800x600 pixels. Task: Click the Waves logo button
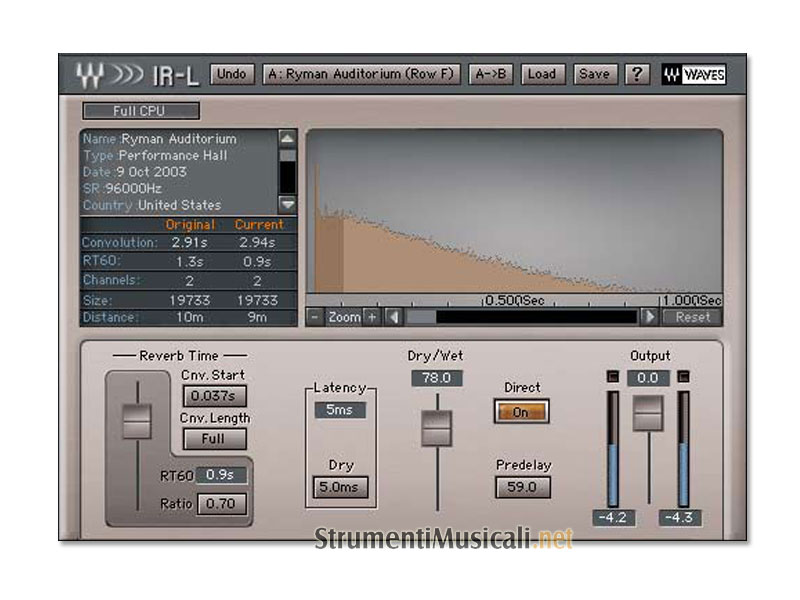click(x=693, y=75)
